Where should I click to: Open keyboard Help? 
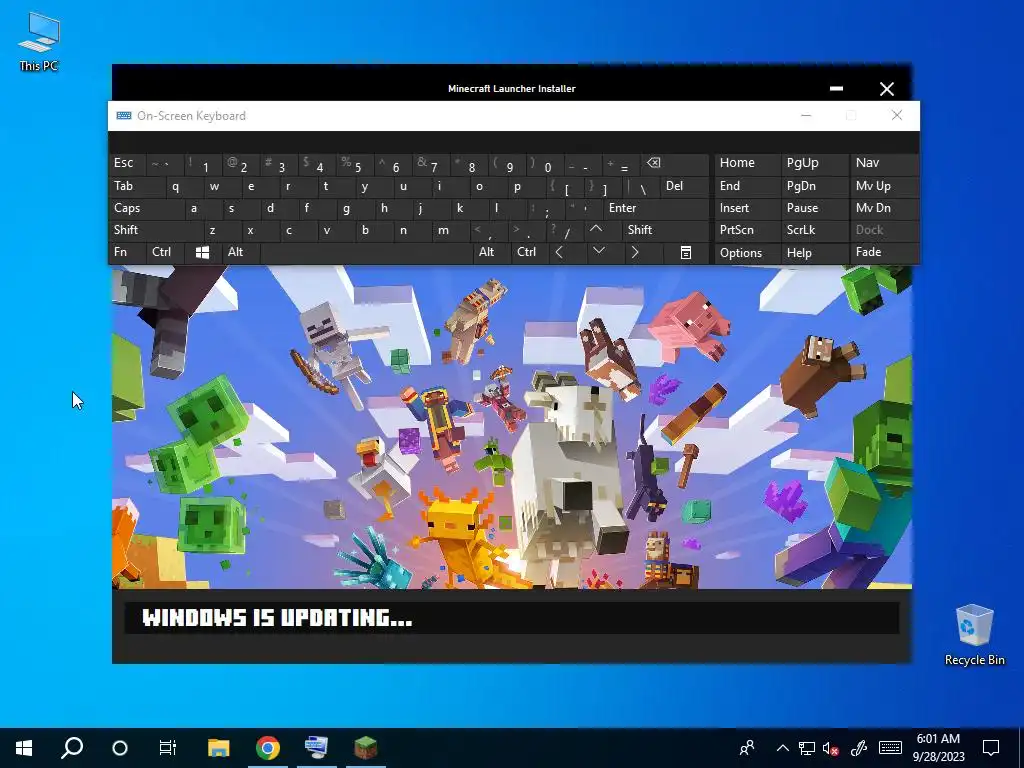click(815, 253)
